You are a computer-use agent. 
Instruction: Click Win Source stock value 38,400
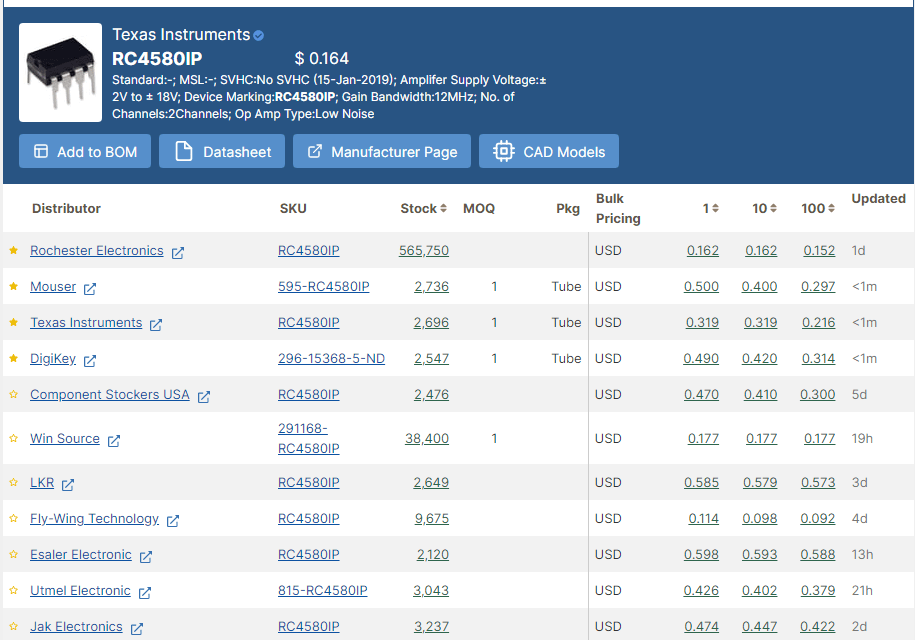pos(427,438)
